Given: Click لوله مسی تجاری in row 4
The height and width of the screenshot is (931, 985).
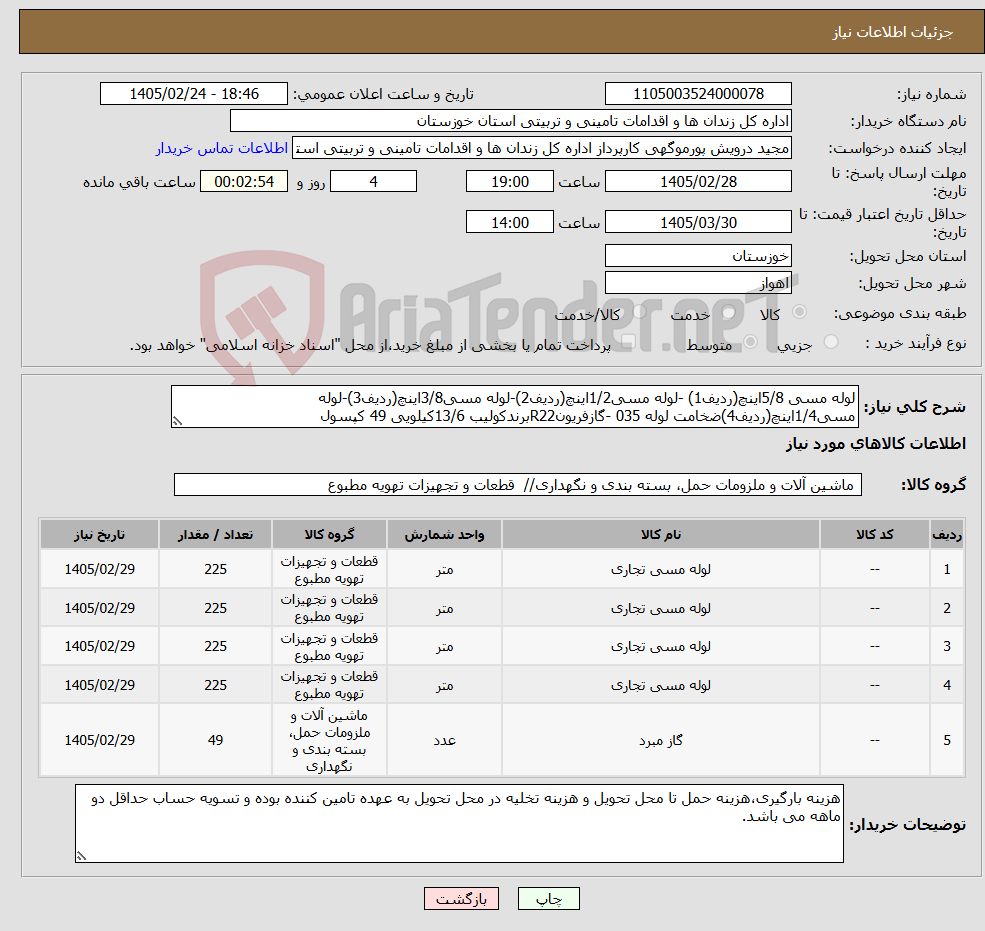Looking at the screenshot, I should tap(661, 685).
